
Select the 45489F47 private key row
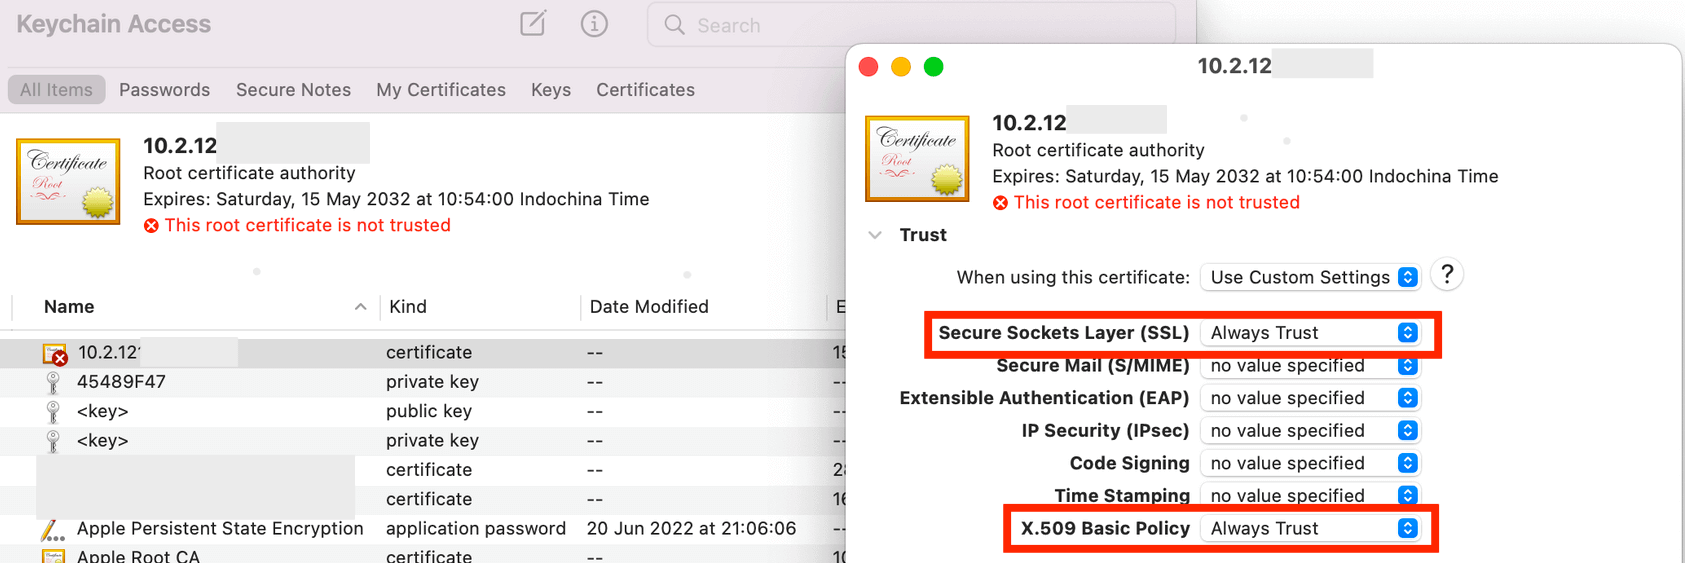[422, 382]
